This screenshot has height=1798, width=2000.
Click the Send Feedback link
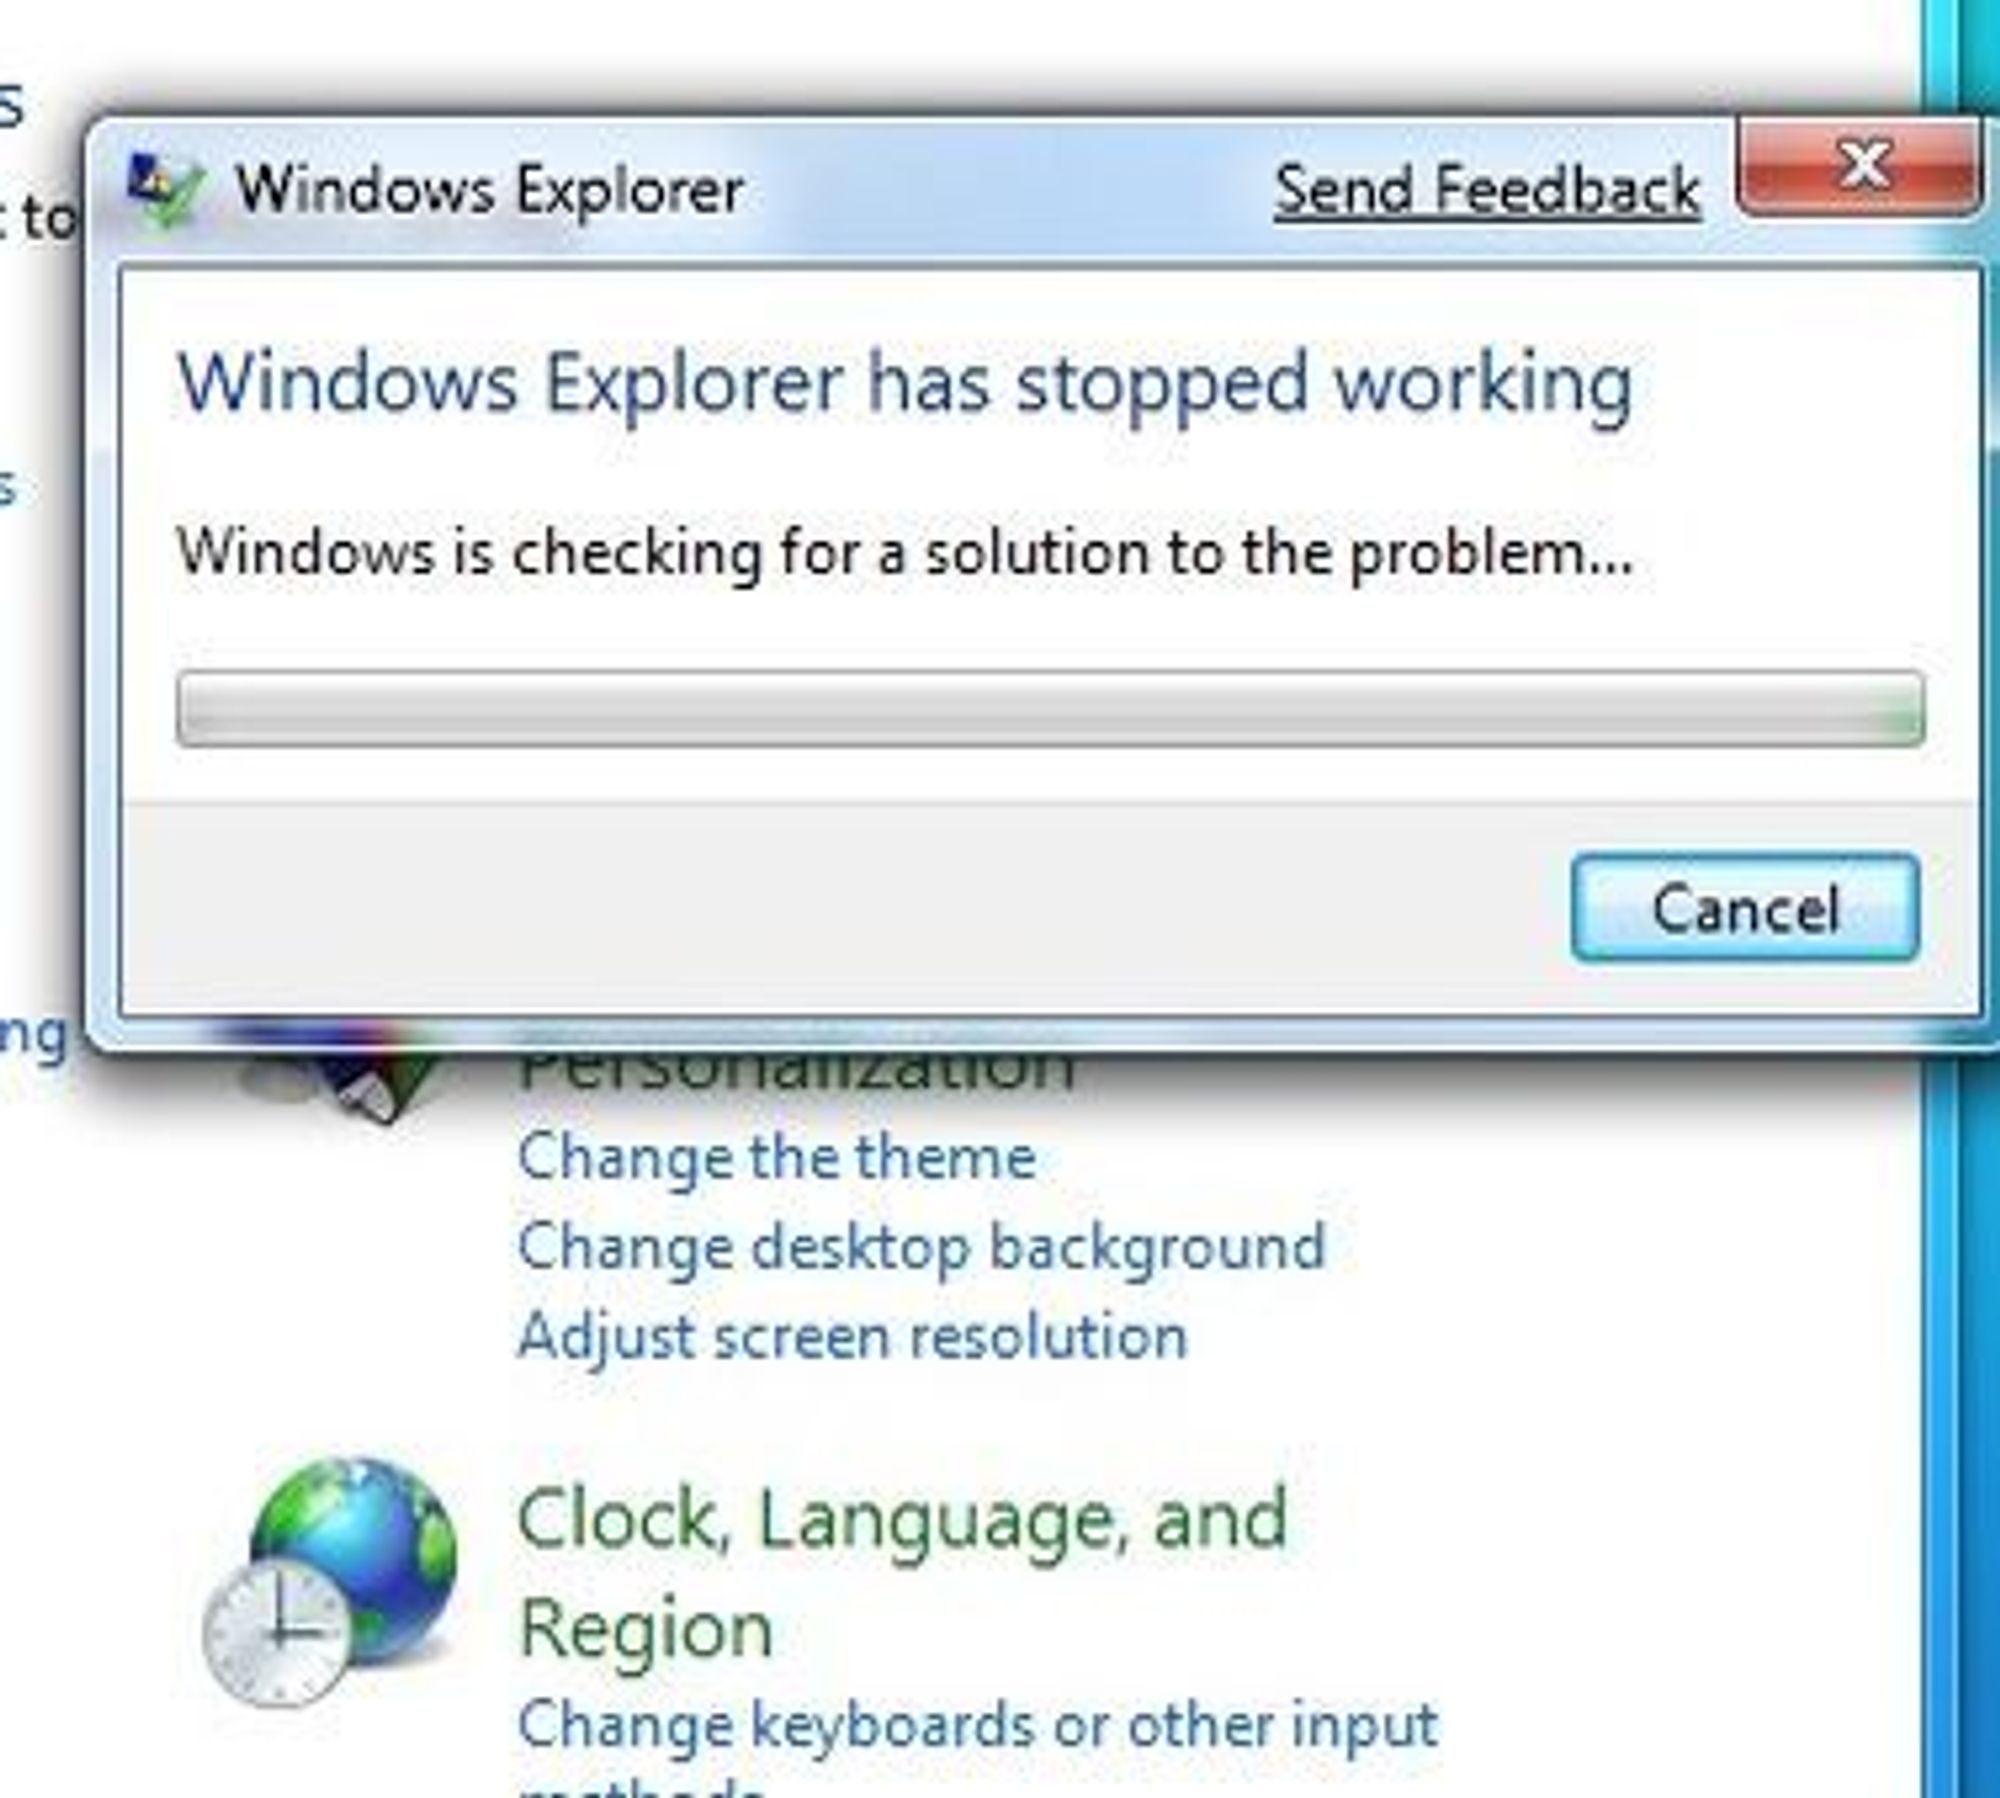[x=1487, y=190]
